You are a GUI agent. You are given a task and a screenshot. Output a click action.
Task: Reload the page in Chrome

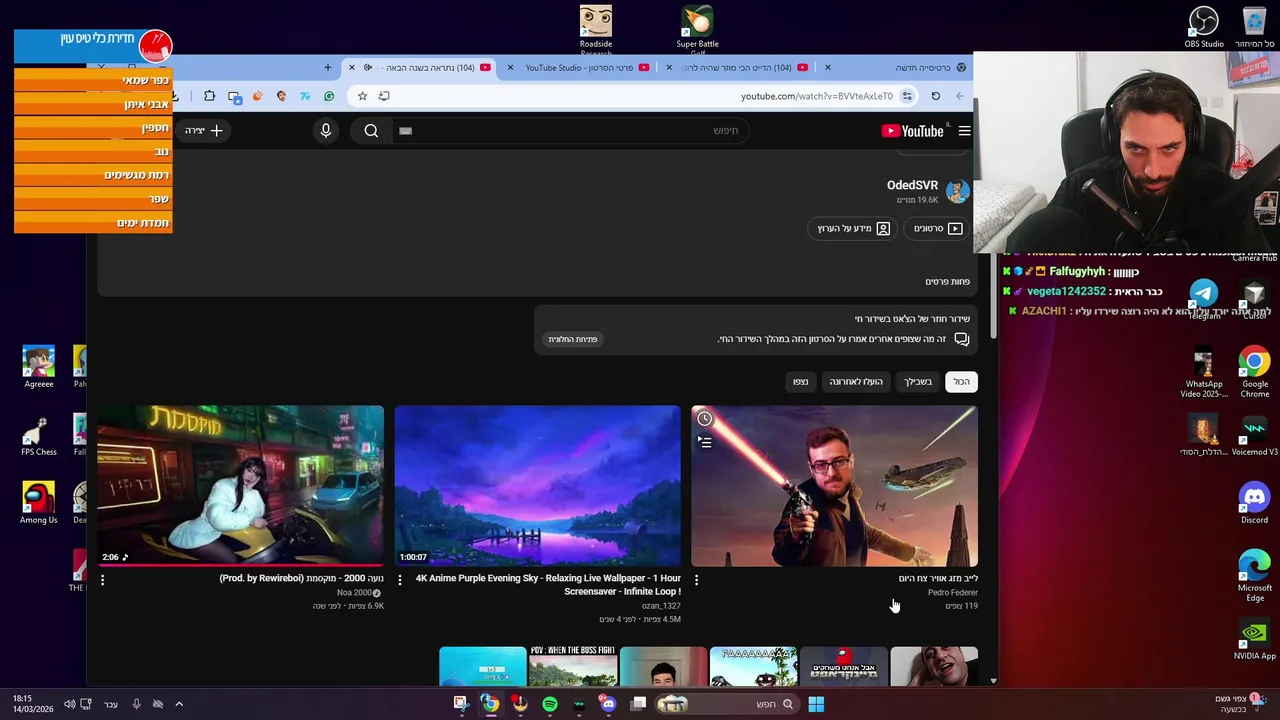point(935,96)
